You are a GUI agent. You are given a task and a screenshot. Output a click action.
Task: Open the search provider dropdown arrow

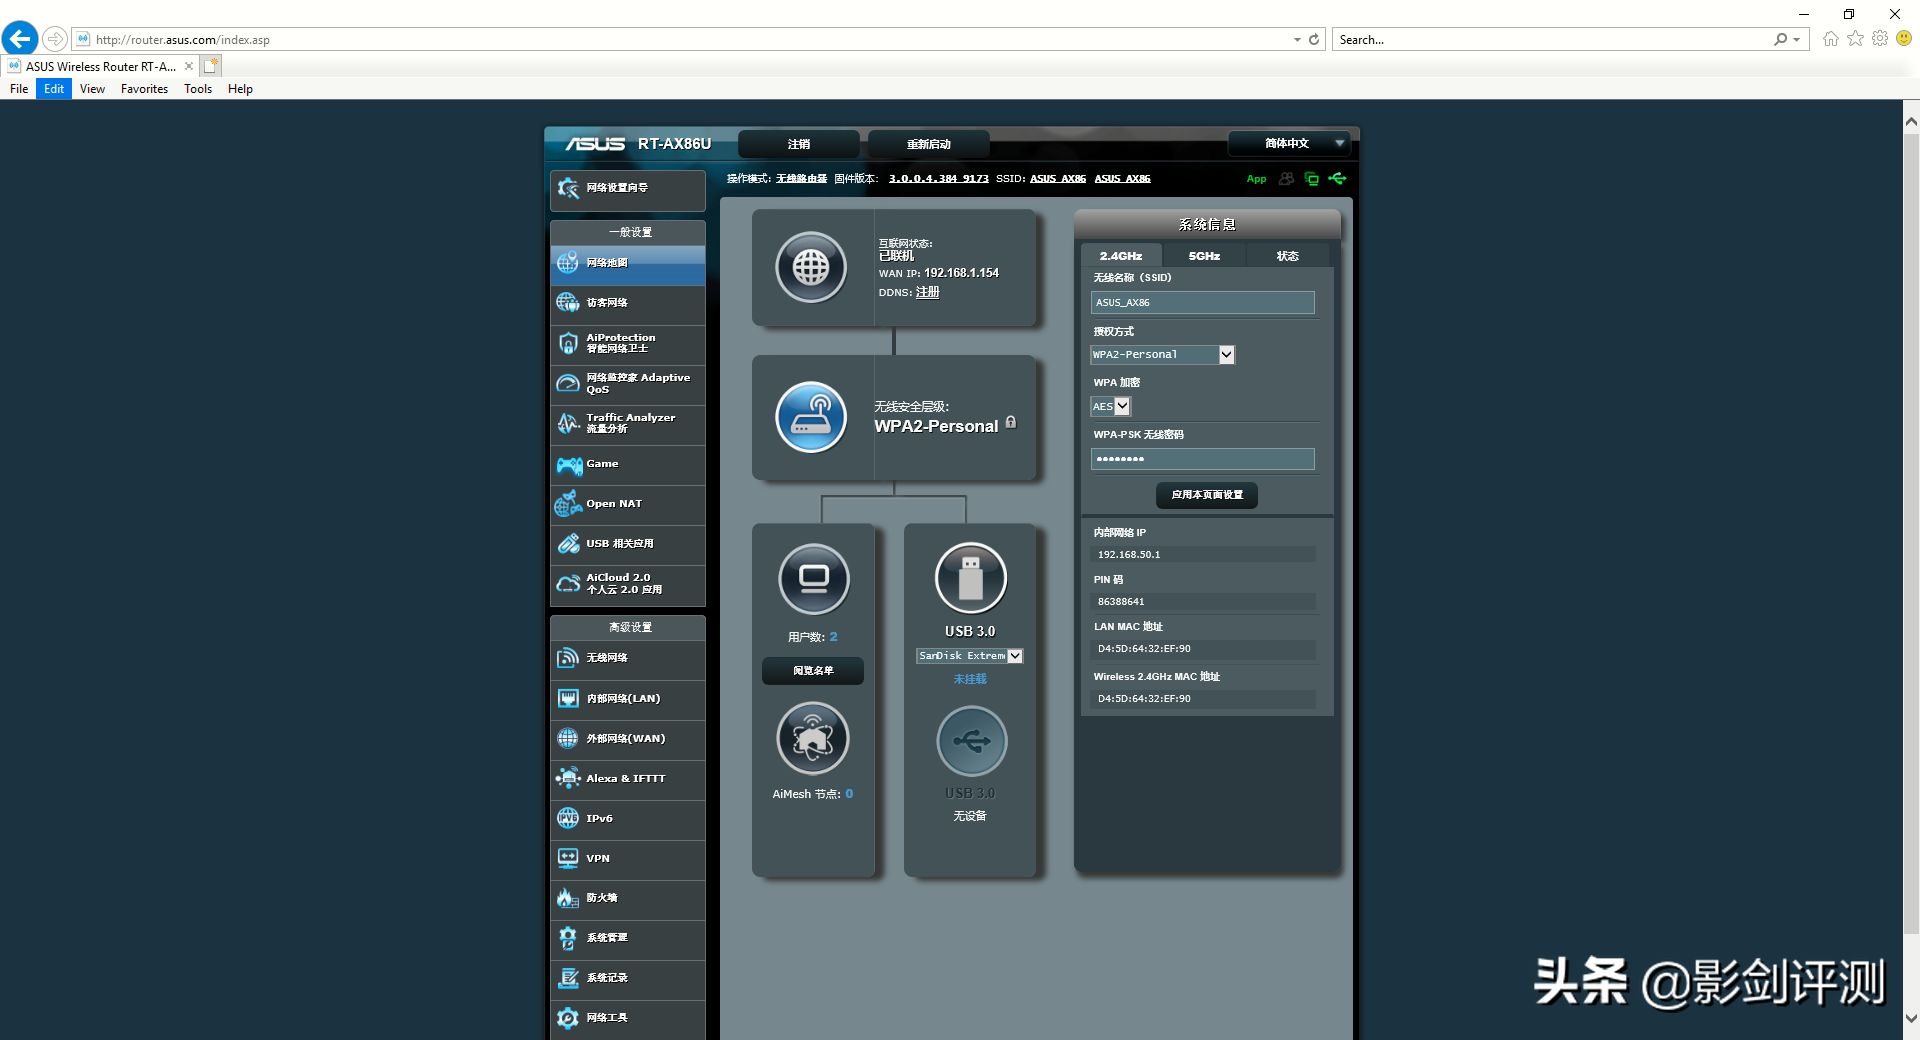1797,40
